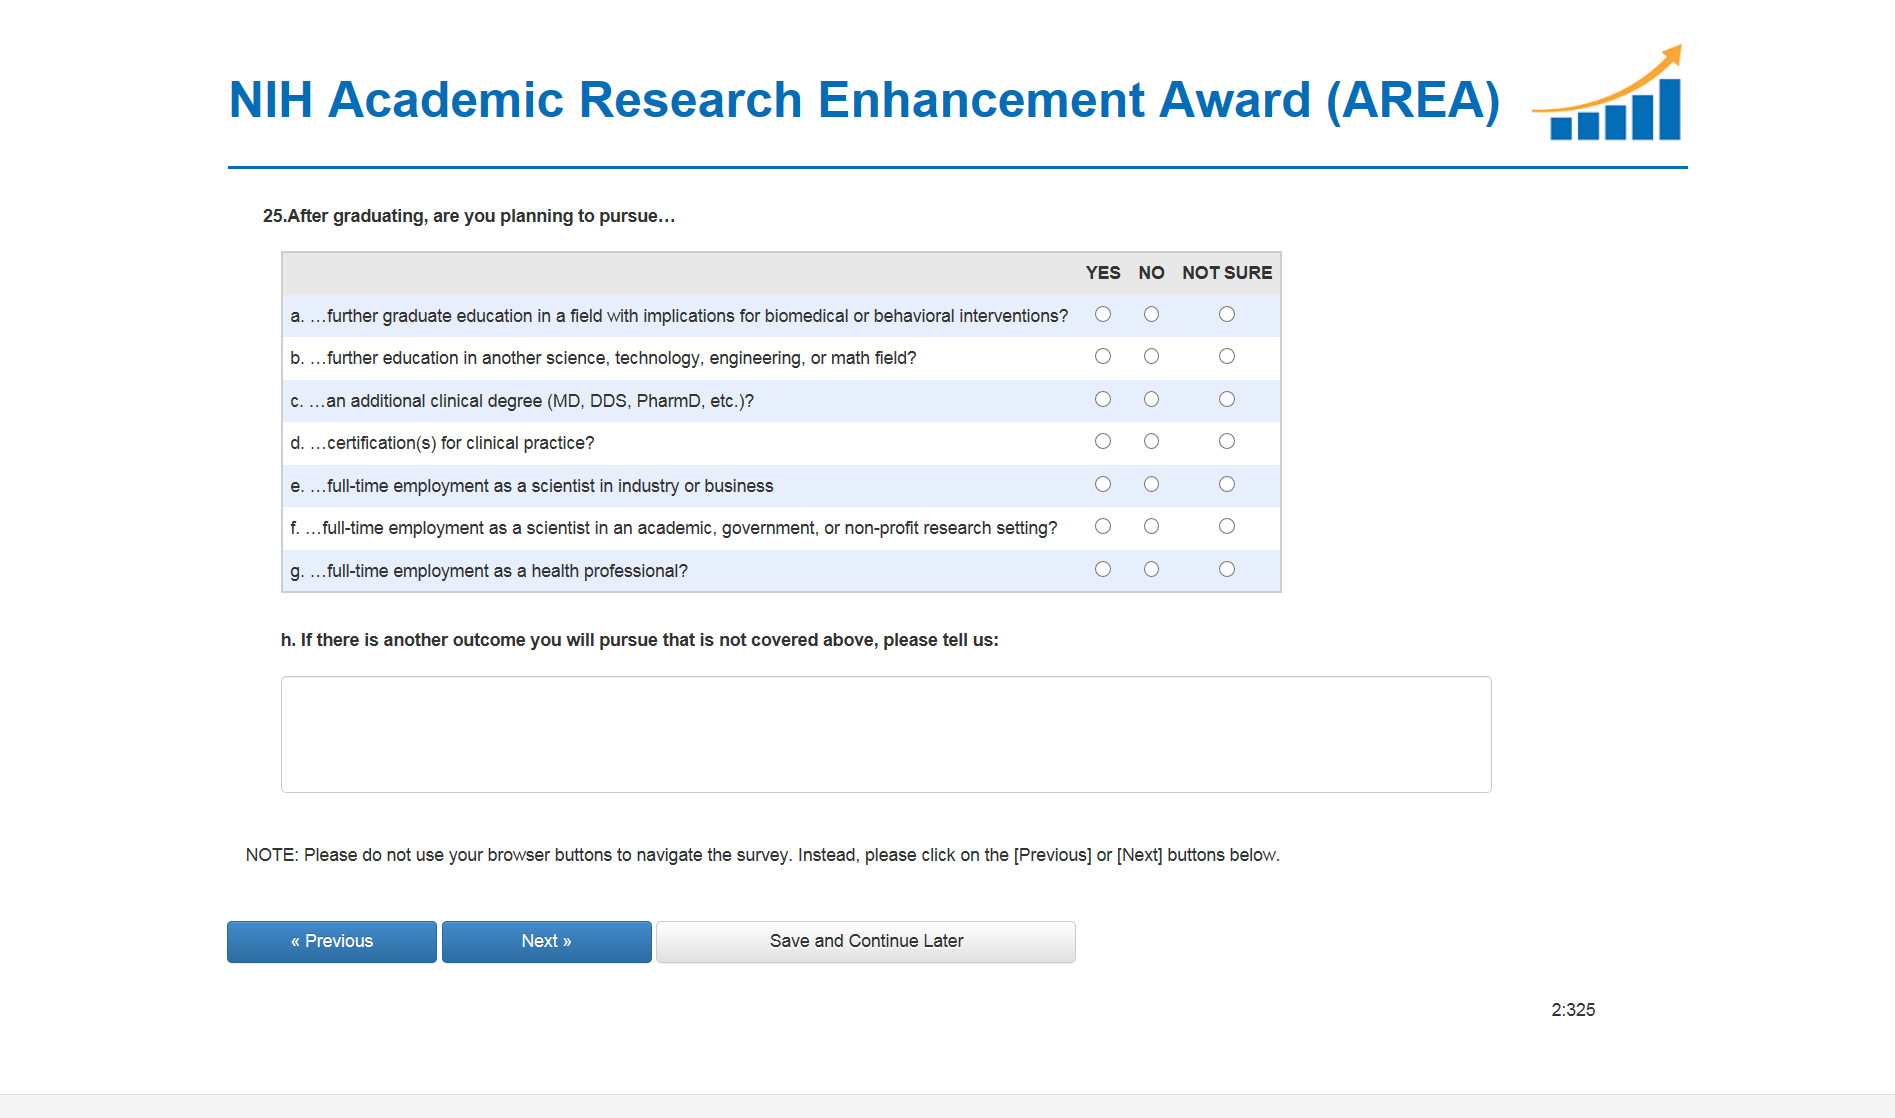The image size is (1895, 1118).
Task: Click Save and Continue Later
Action: pyautogui.click(x=866, y=941)
